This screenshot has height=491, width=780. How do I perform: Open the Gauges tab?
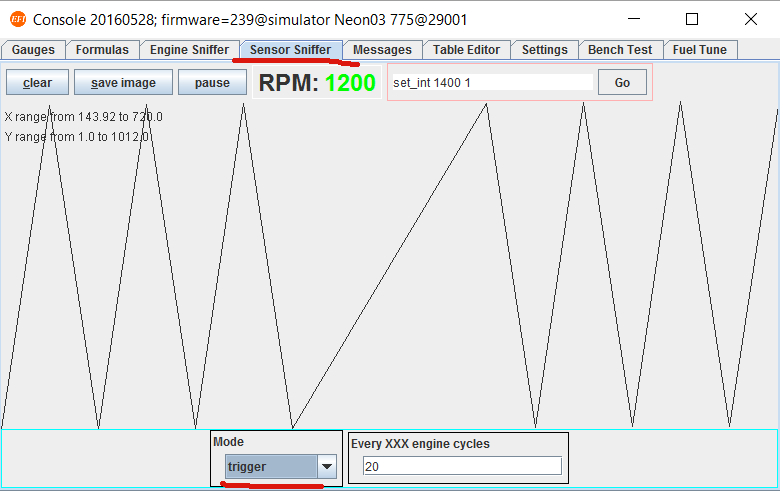click(x=34, y=50)
